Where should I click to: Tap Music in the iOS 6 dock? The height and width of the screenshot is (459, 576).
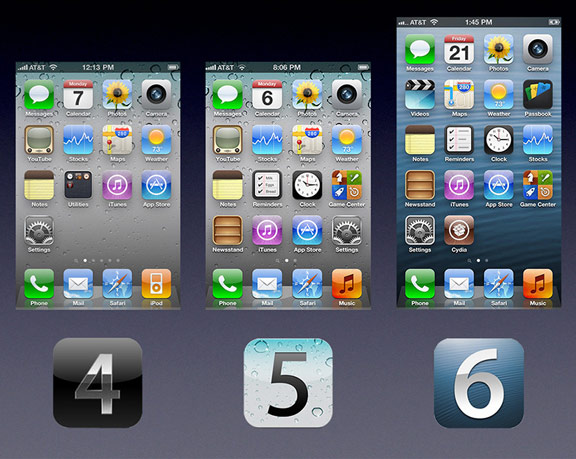[x=537, y=284]
